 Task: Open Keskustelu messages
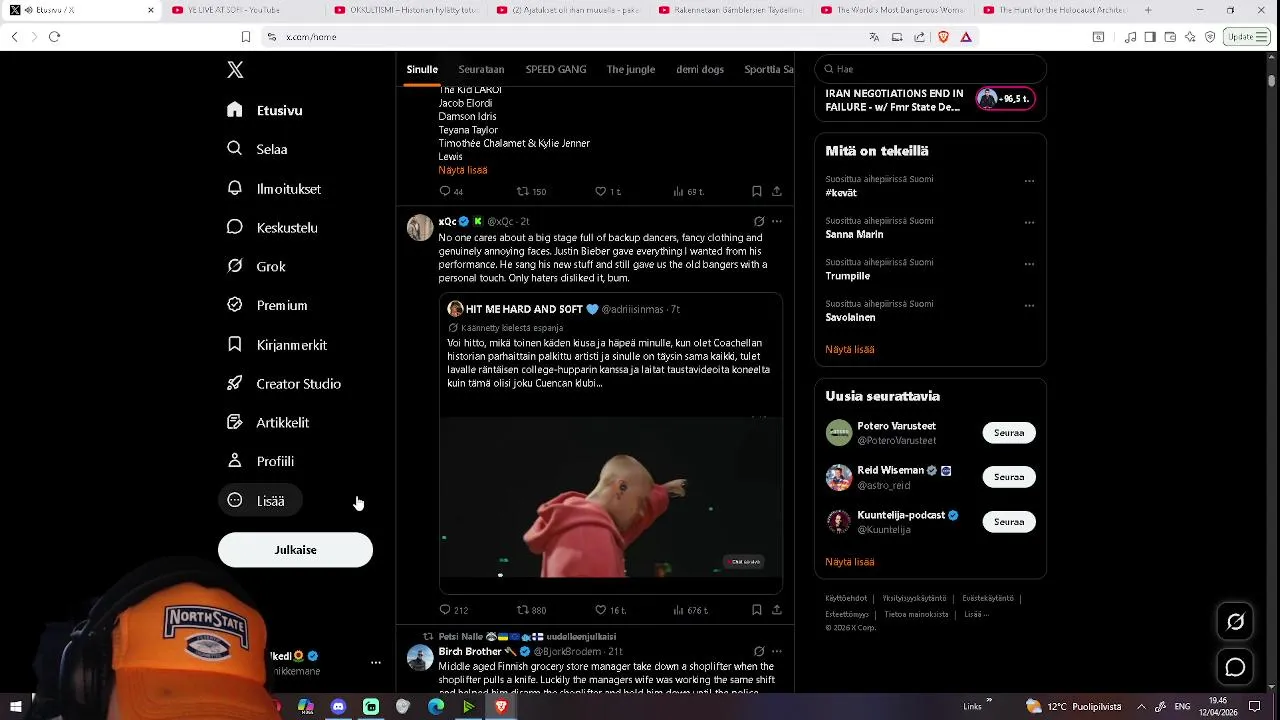pyautogui.click(x=272, y=227)
